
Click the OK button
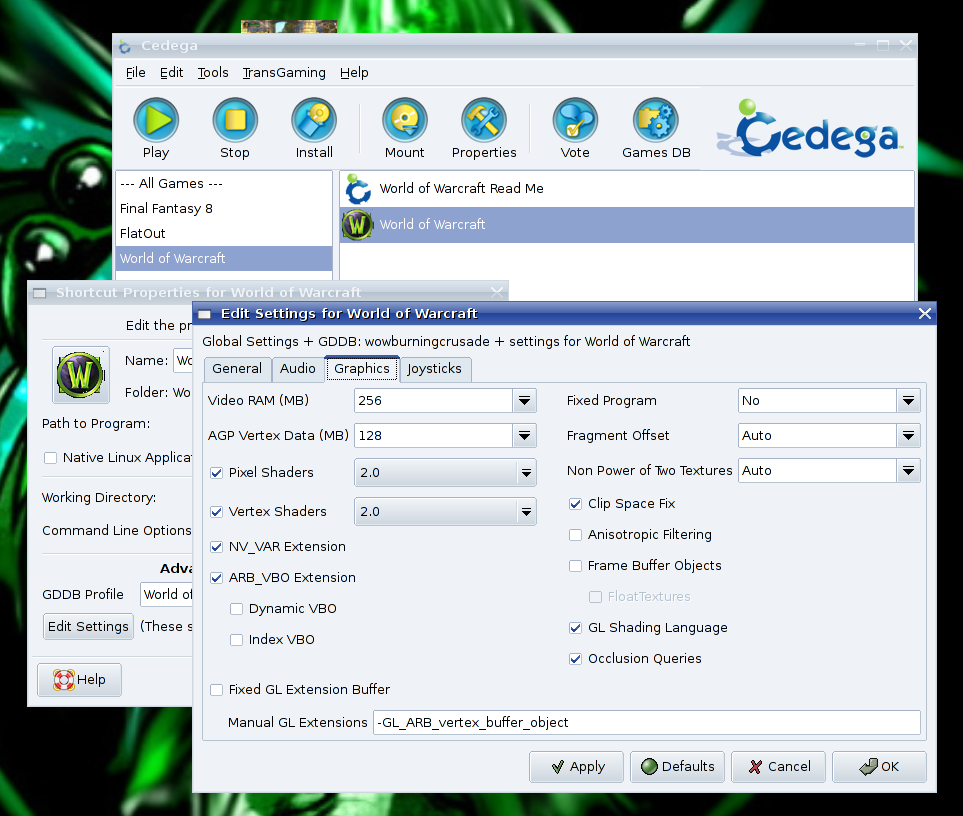[x=879, y=767]
